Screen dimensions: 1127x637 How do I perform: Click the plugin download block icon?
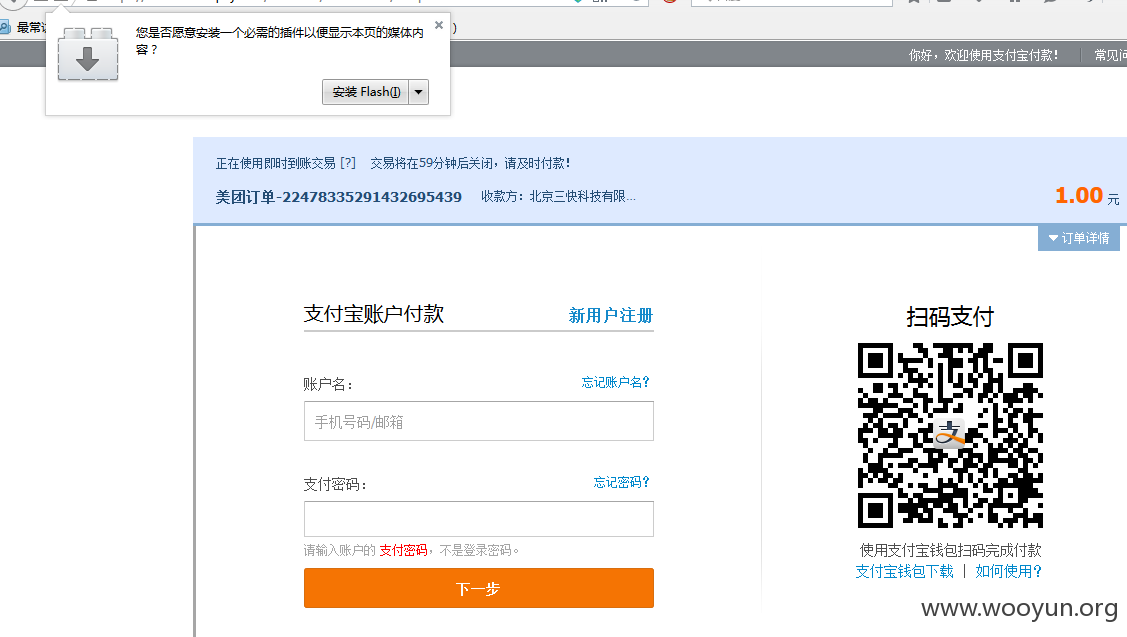click(x=88, y=55)
